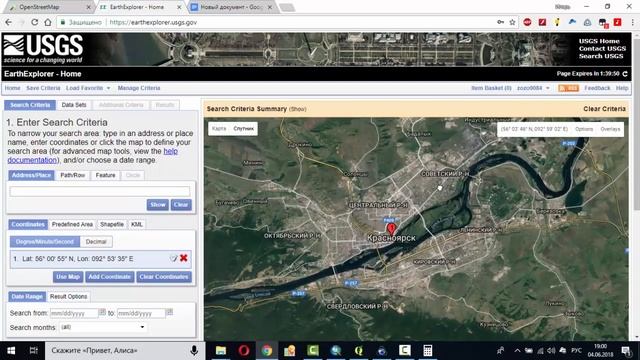Switch coordinate format to Decimal
The width and height of the screenshot is (640, 360).
(96, 242)
